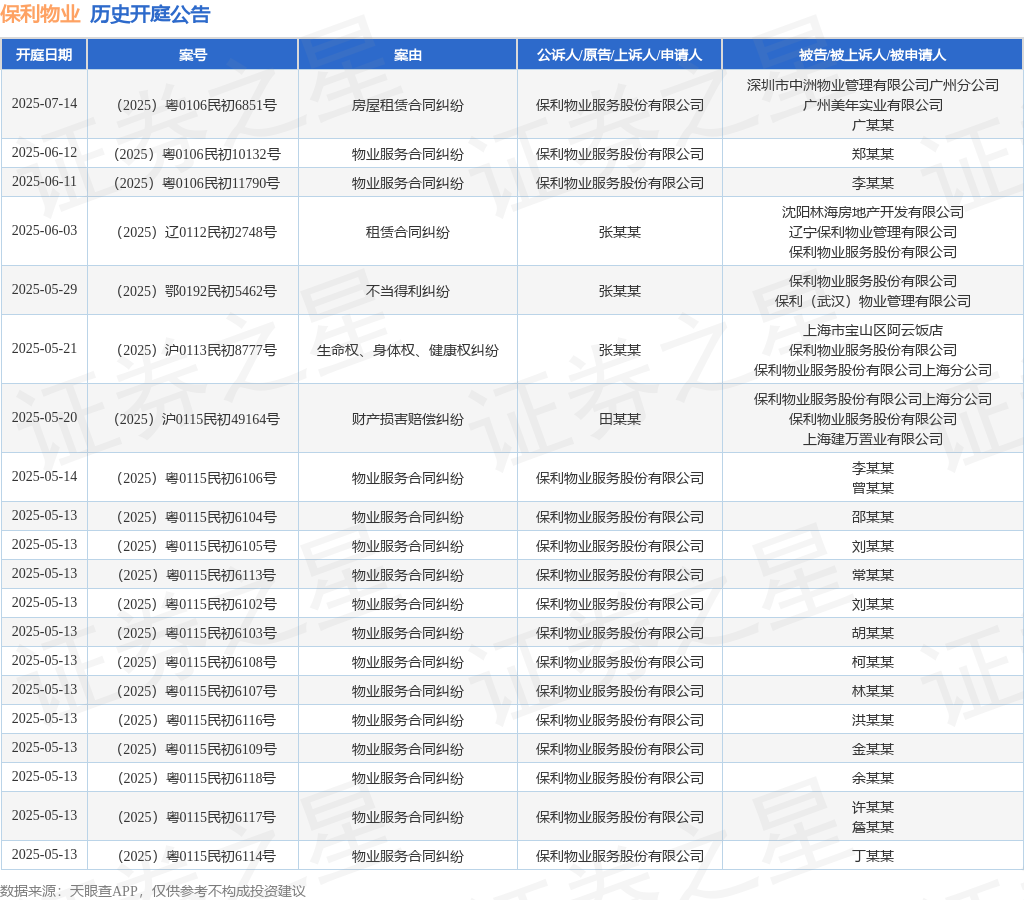Click date cell 2025-06-03

(x=44, y=230)
